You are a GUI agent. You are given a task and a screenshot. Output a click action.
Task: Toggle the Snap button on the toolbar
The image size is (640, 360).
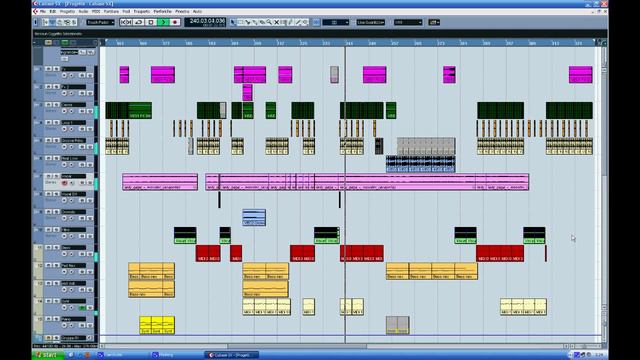pos(316,22)
